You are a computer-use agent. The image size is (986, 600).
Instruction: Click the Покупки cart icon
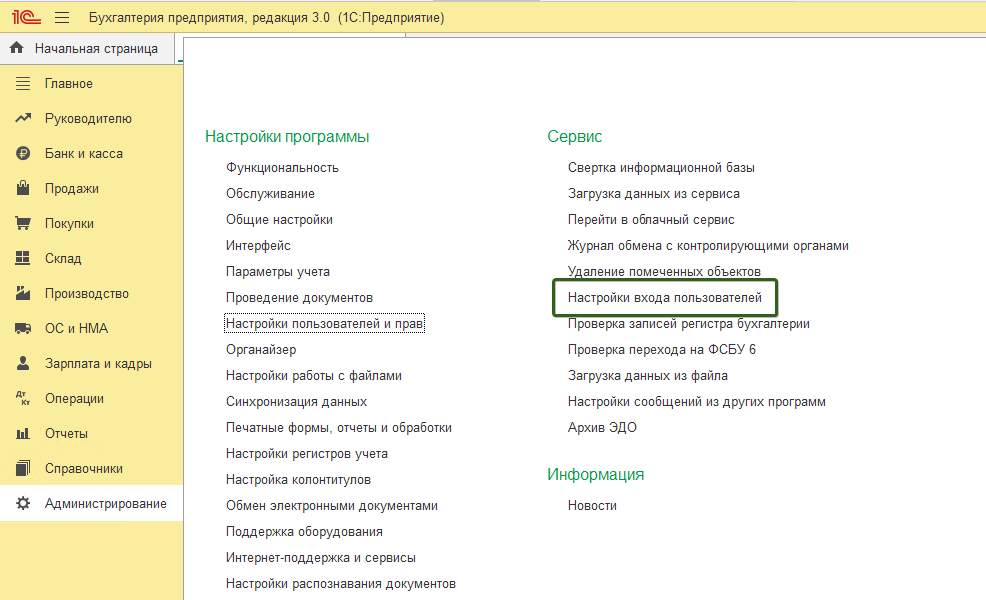pyautogui.click(x=23, y=223)
